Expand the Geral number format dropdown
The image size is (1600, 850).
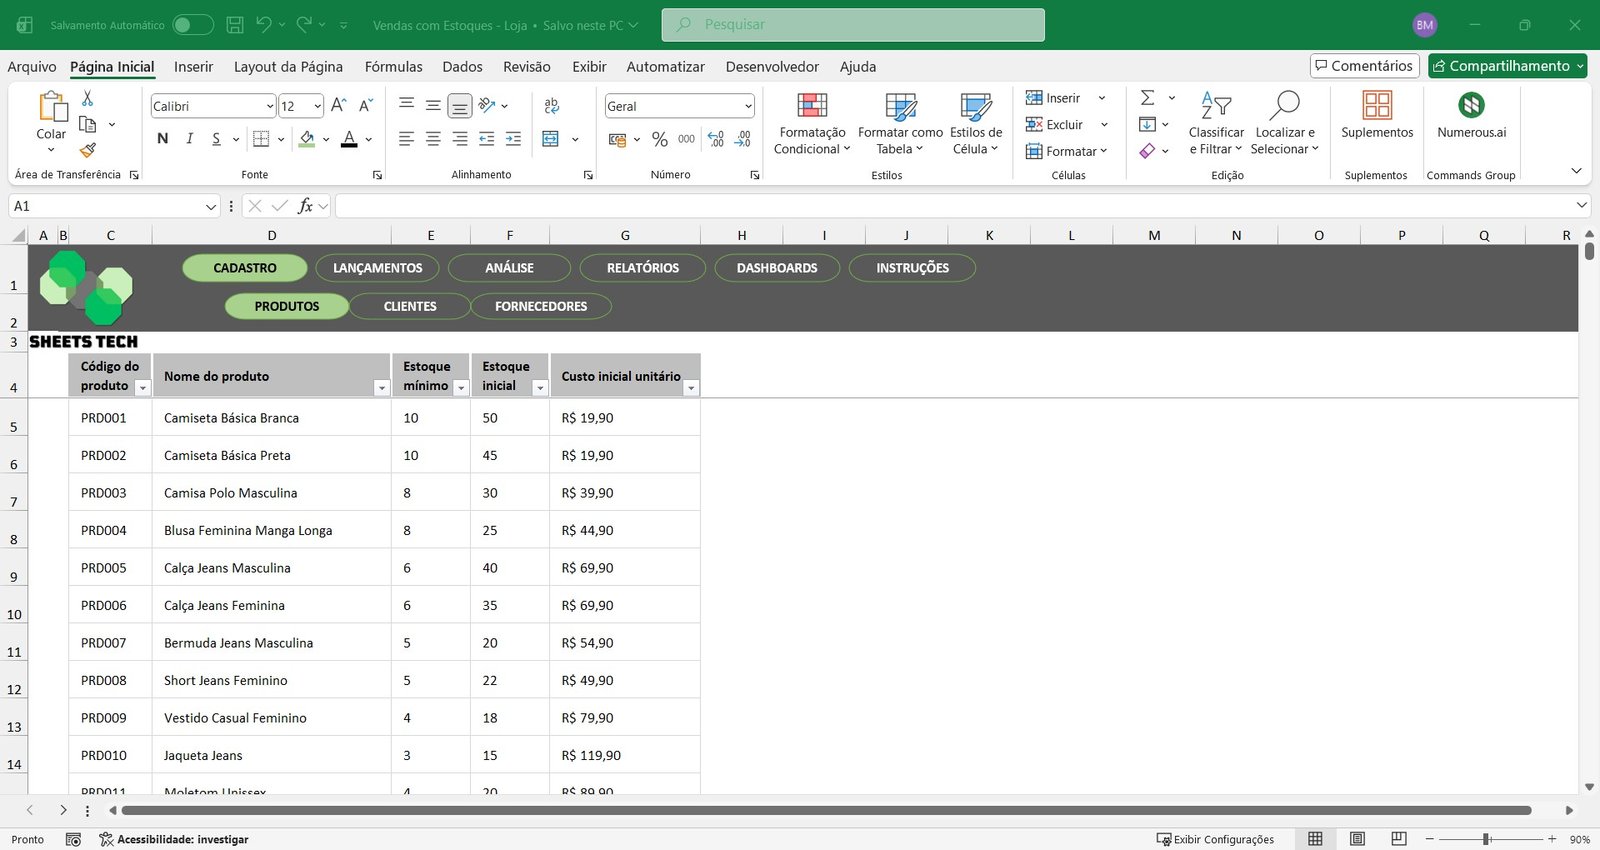click(x=748, y=106)
